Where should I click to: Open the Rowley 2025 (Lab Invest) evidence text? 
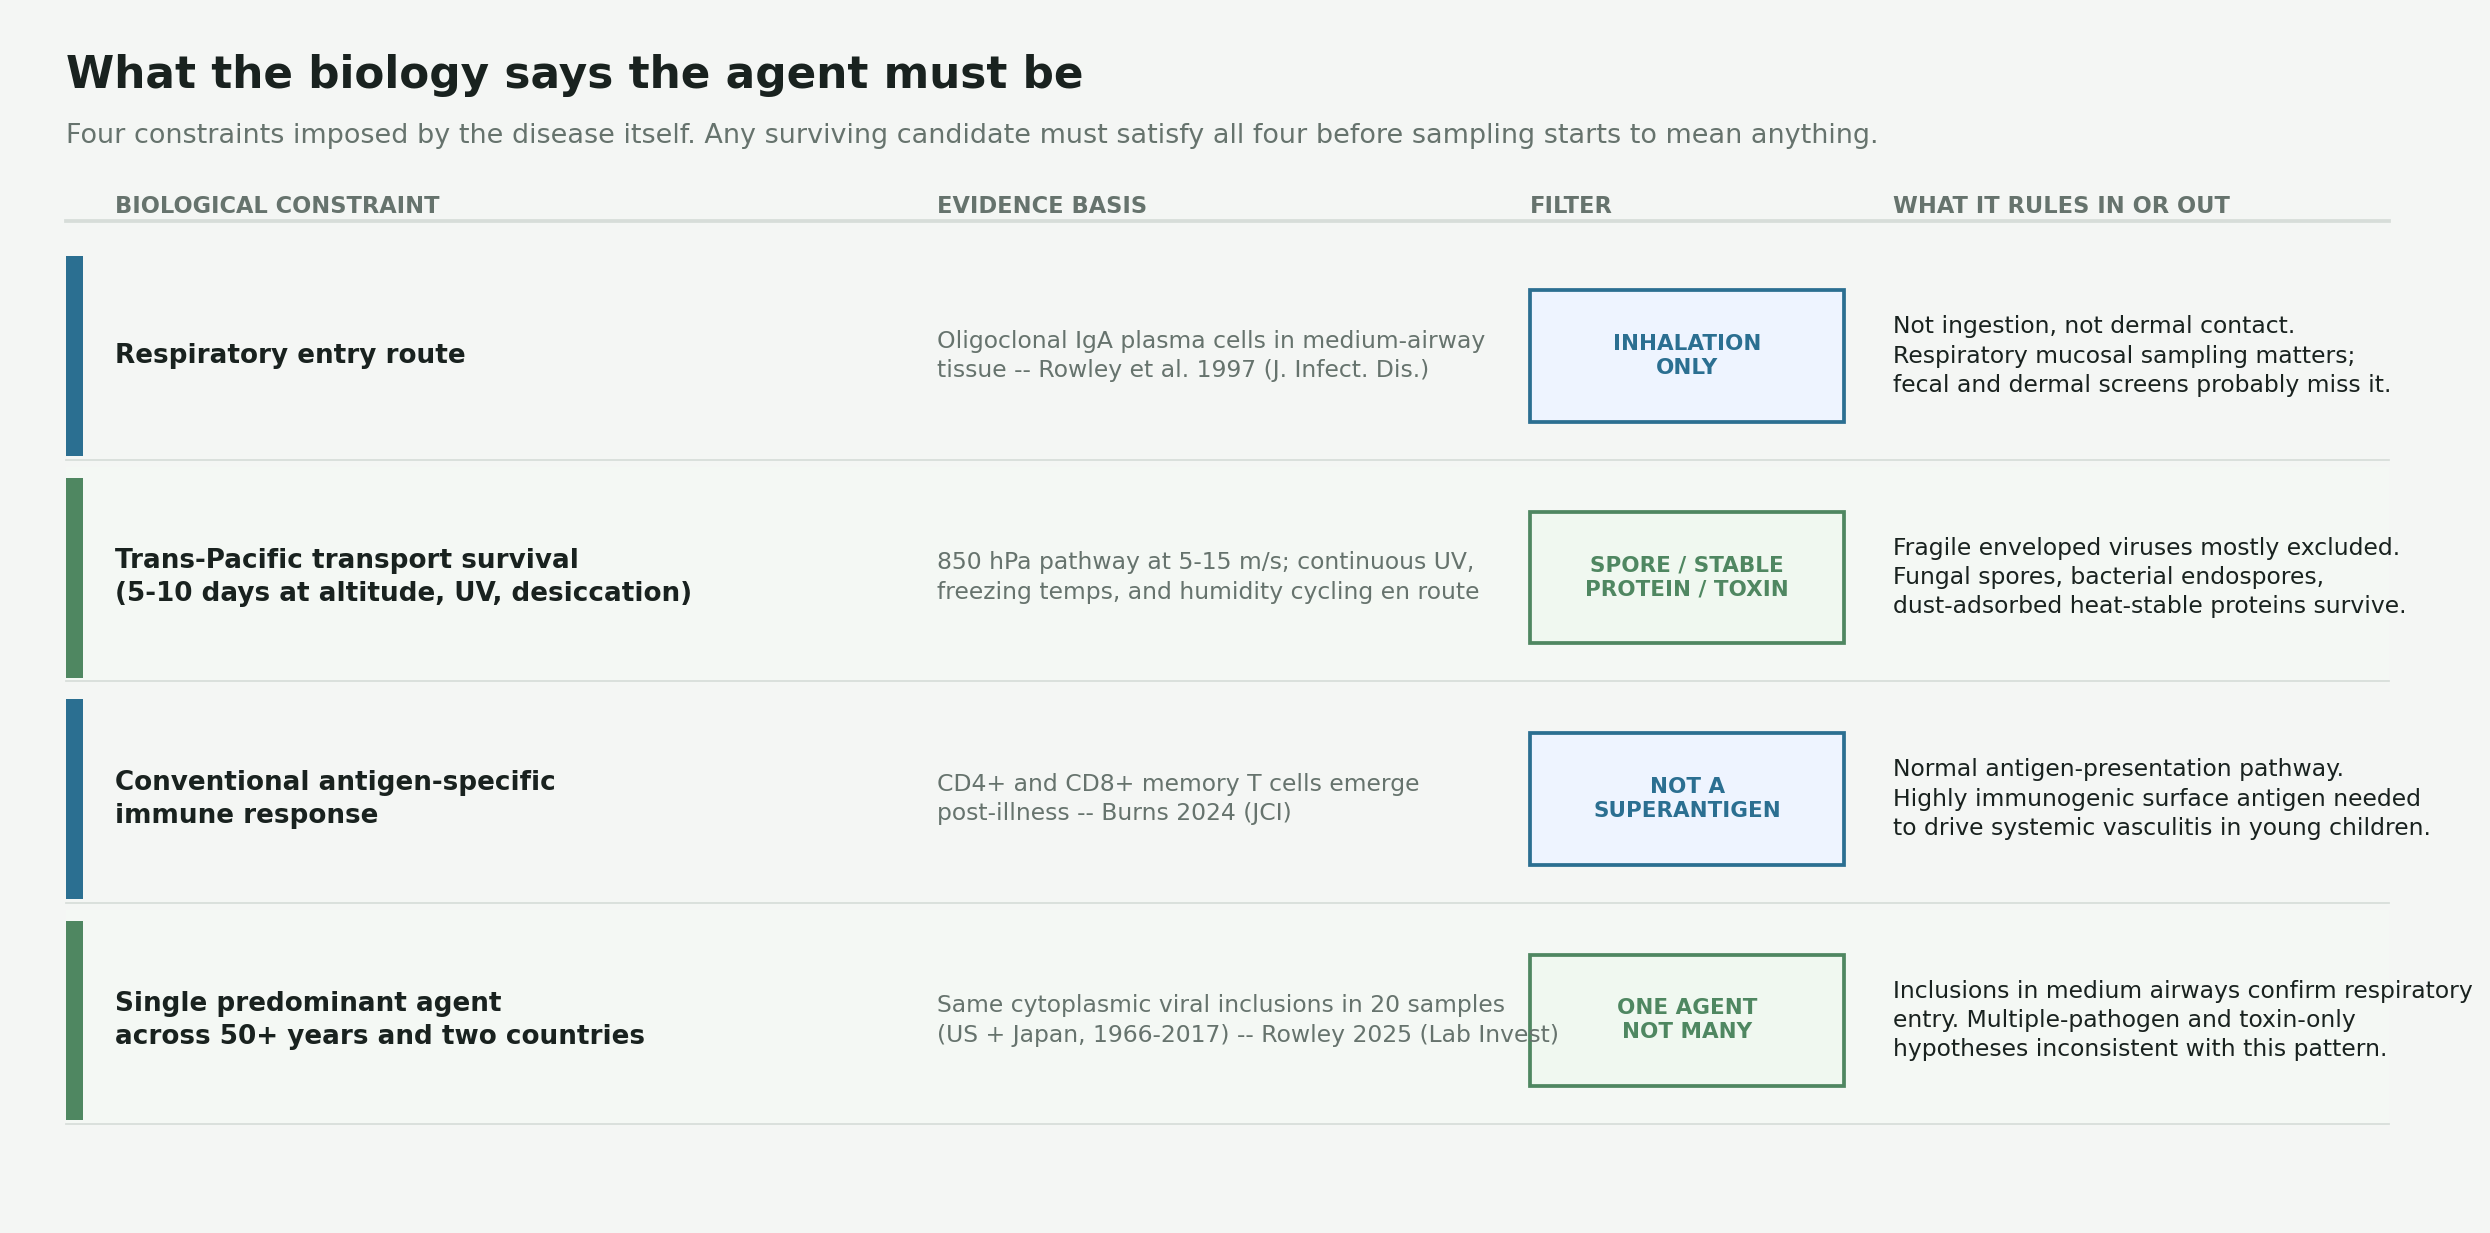point(1247,1020)
